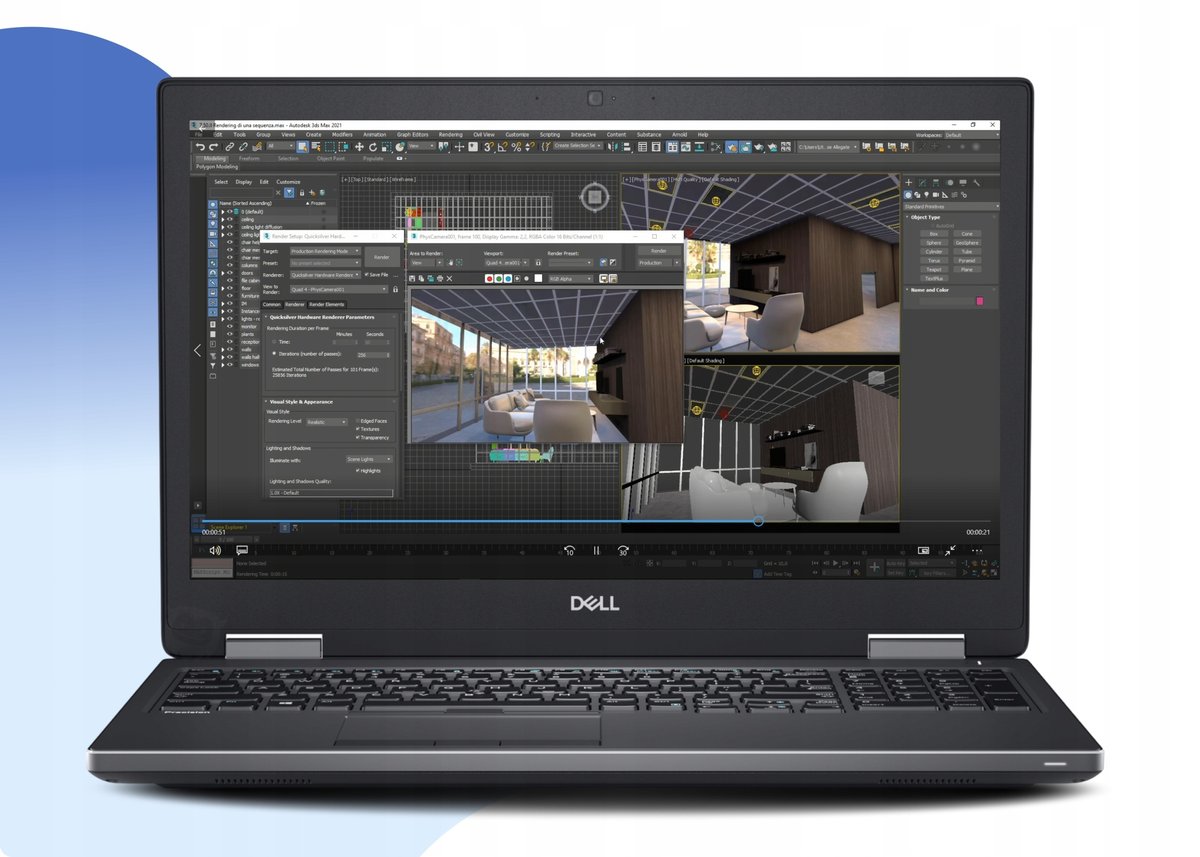Image resolution: width=1200 pixels, height=857 pixels.
Task: Open the Modify tab in command panel
Action: [921, 183]
